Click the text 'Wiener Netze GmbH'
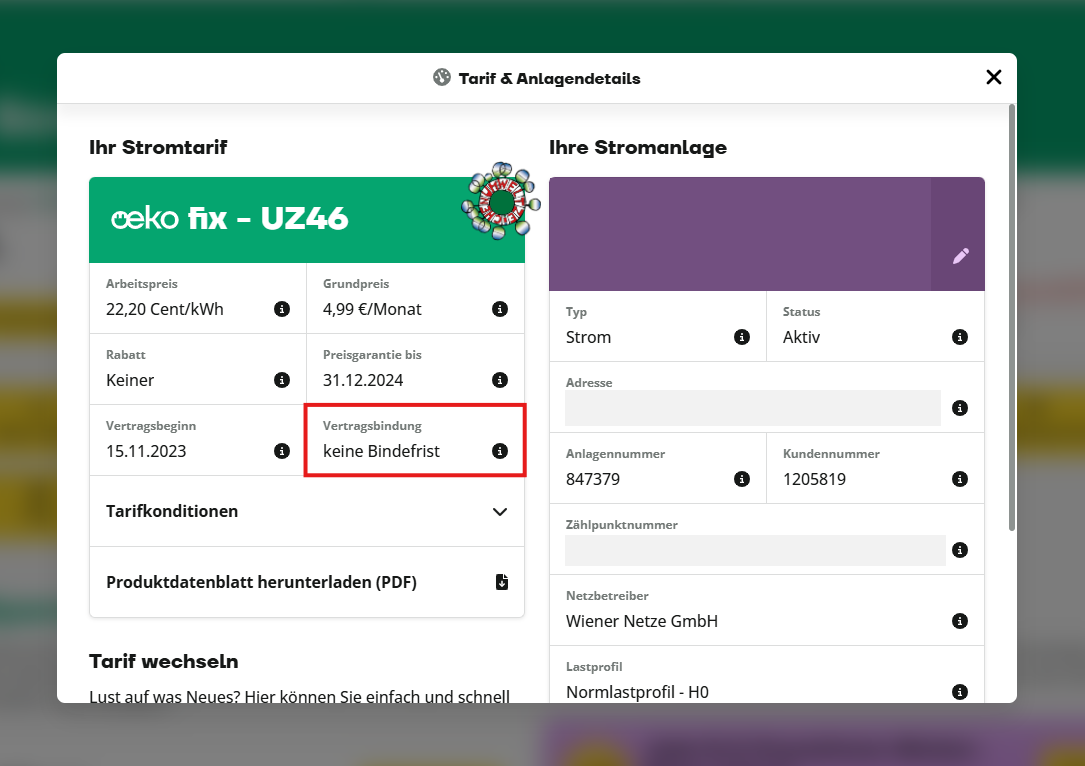This screenshot has height=766, width=1085. pos(642,621)
